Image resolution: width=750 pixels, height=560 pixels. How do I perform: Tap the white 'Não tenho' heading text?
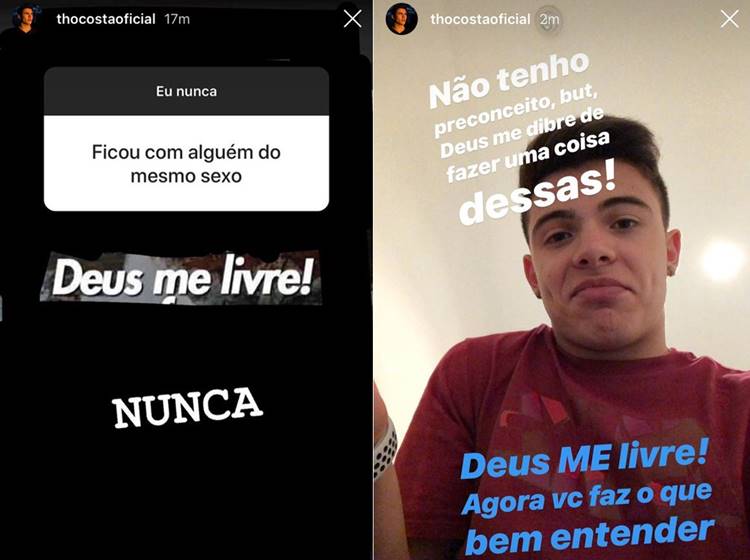point(508,79)
